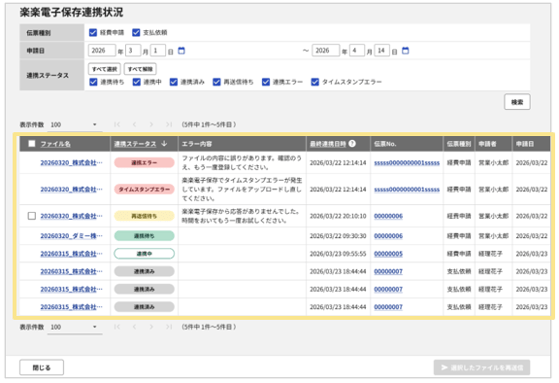Check the select-all checkbox in table header

pos(32,143)
